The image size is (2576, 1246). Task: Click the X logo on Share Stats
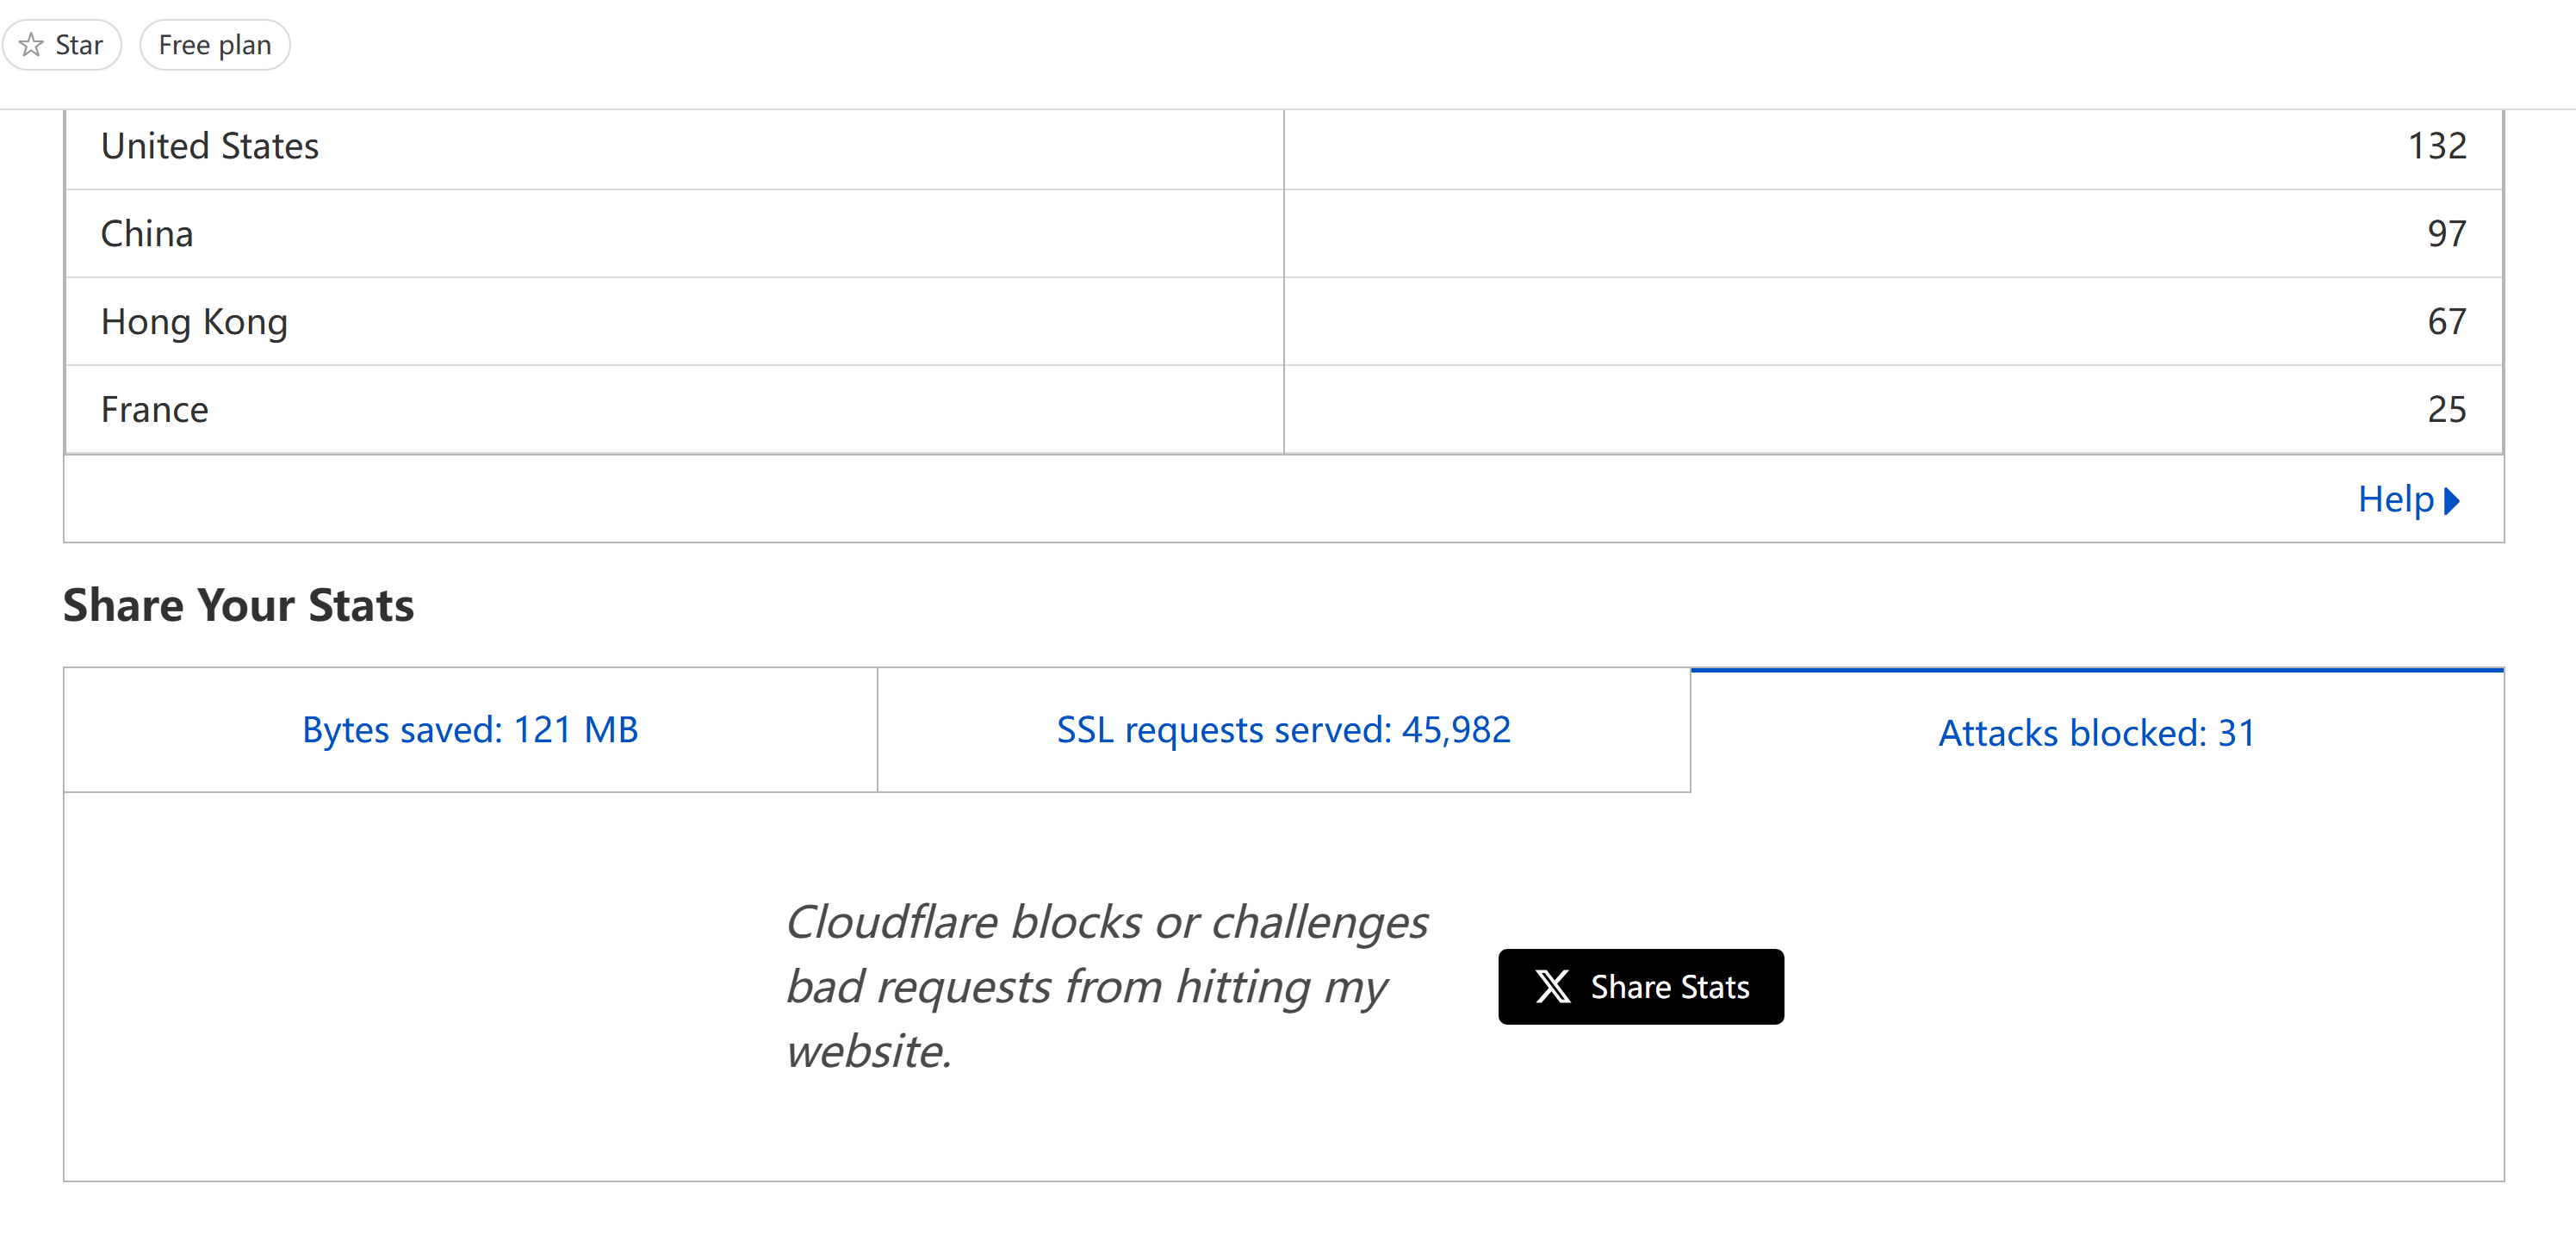tap(1552, 987)
